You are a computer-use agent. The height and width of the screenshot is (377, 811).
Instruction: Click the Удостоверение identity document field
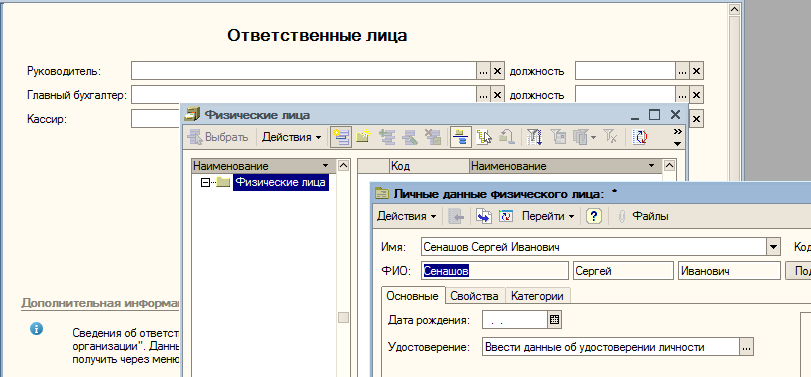point(610,347)
